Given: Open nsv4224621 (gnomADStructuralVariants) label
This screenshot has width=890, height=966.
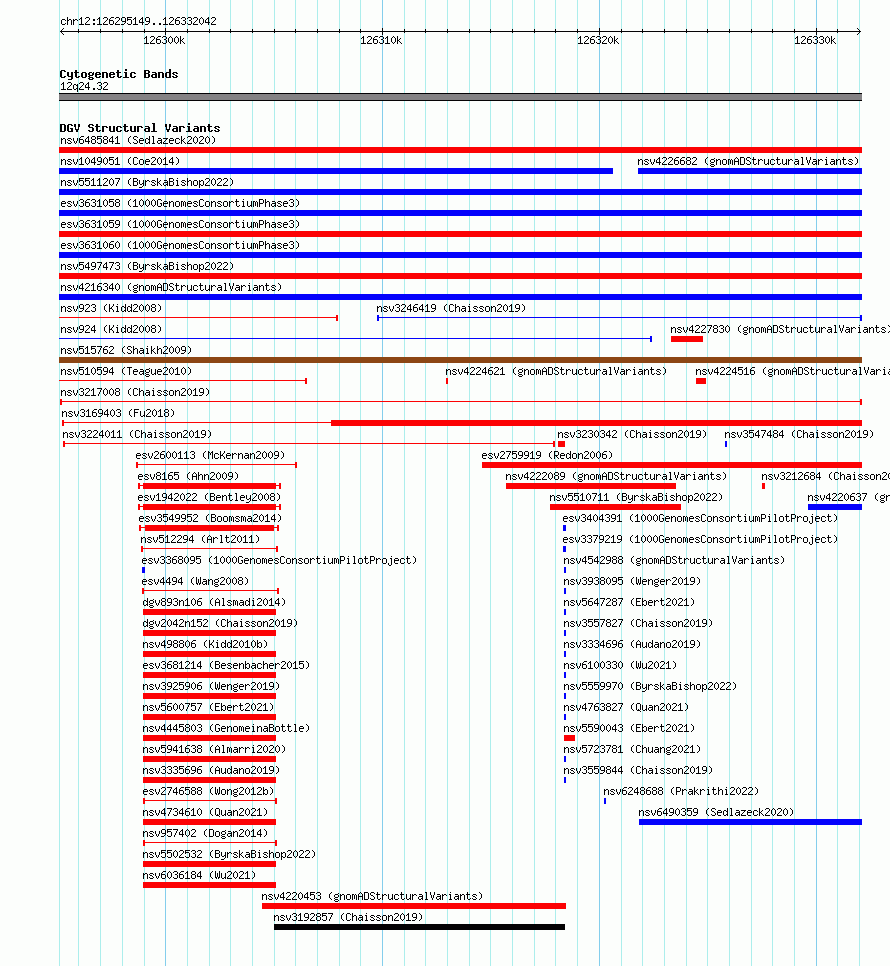Looking at the screenshot, I should tap(556, 371).
